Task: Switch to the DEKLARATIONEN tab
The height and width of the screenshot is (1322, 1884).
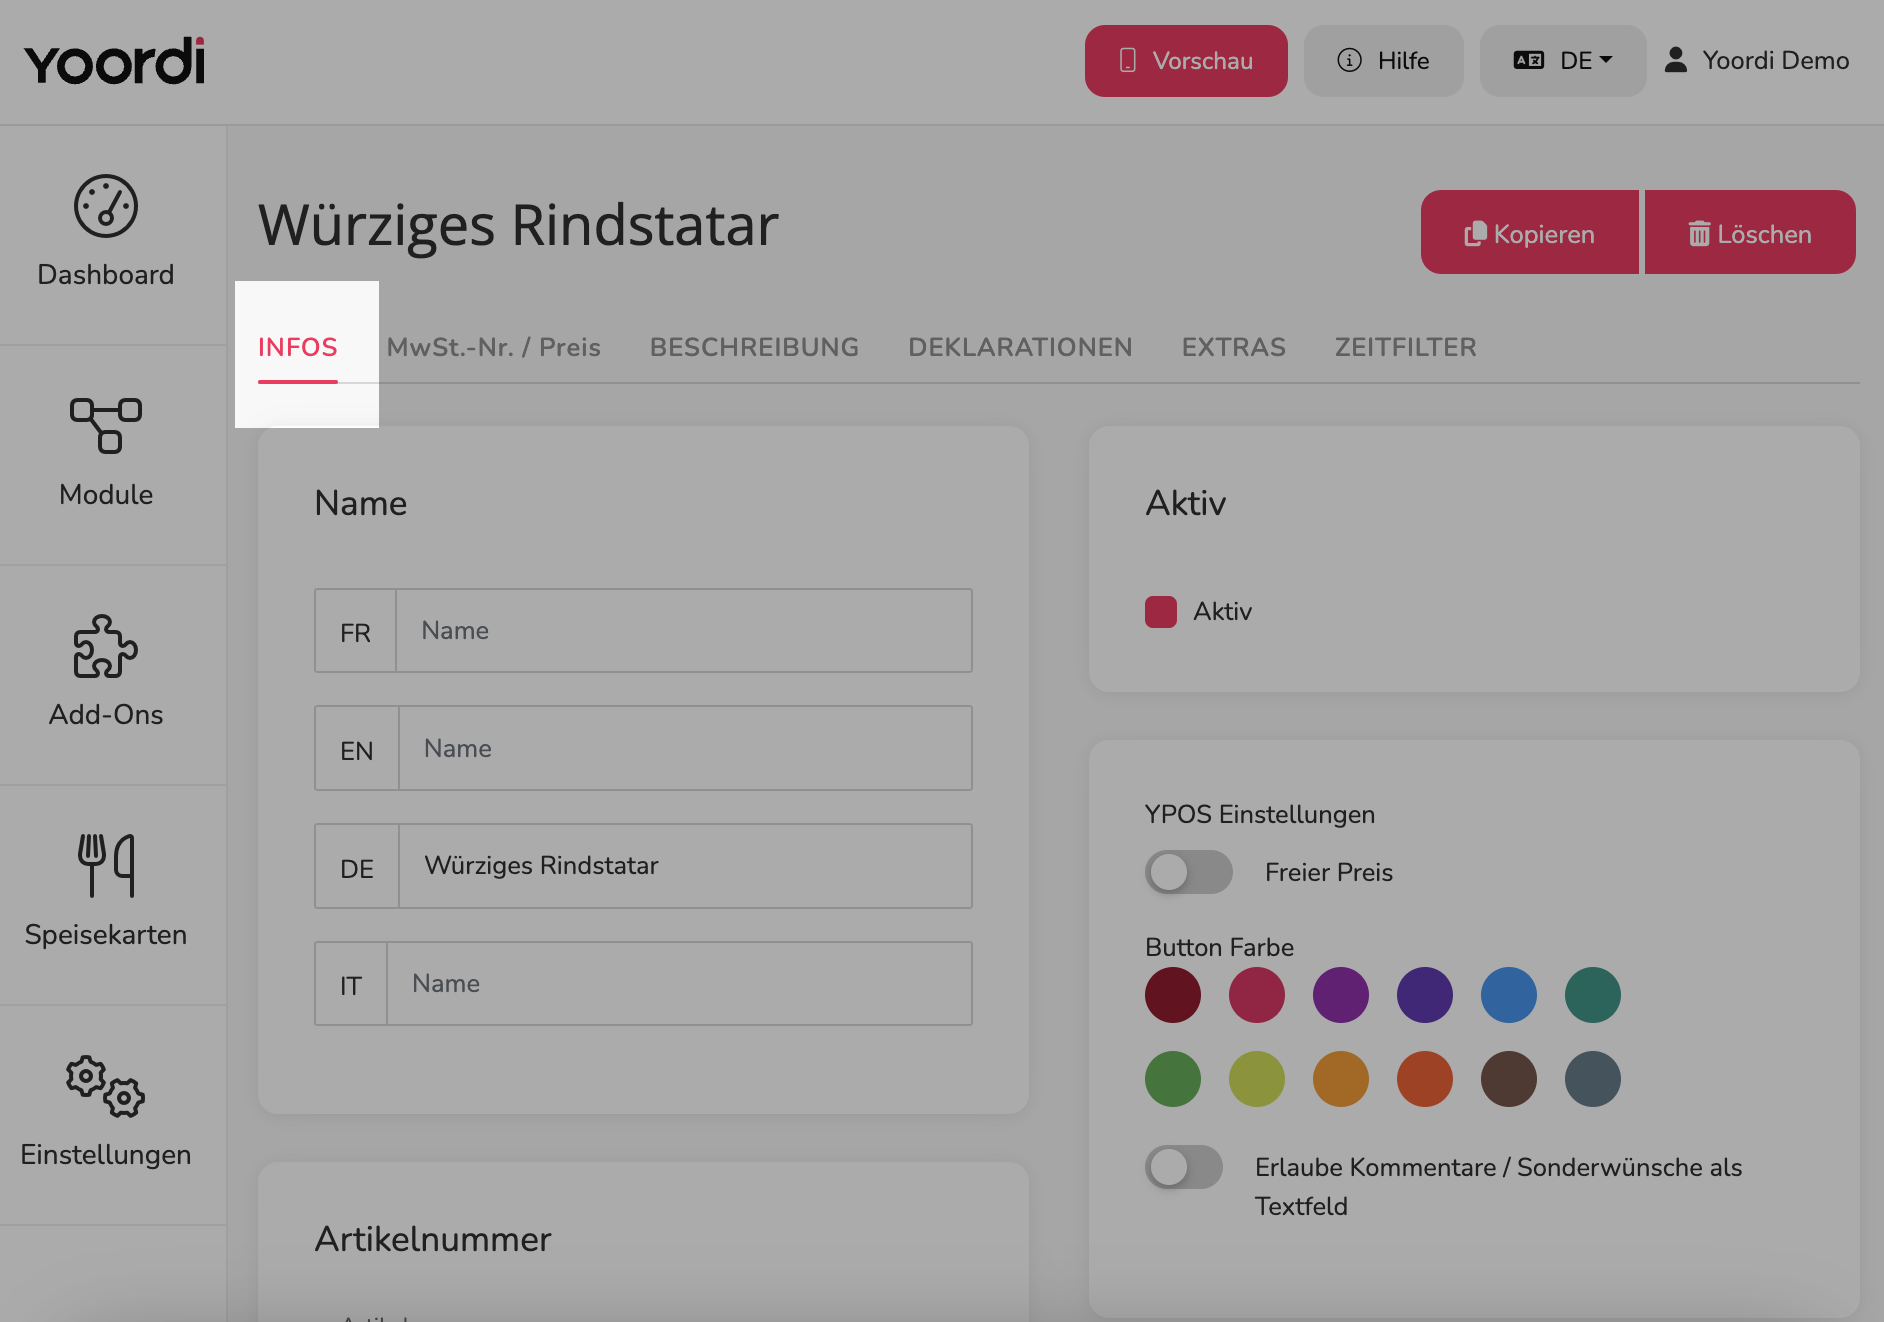Action: pyautogui.click(x=1020, y=347)
